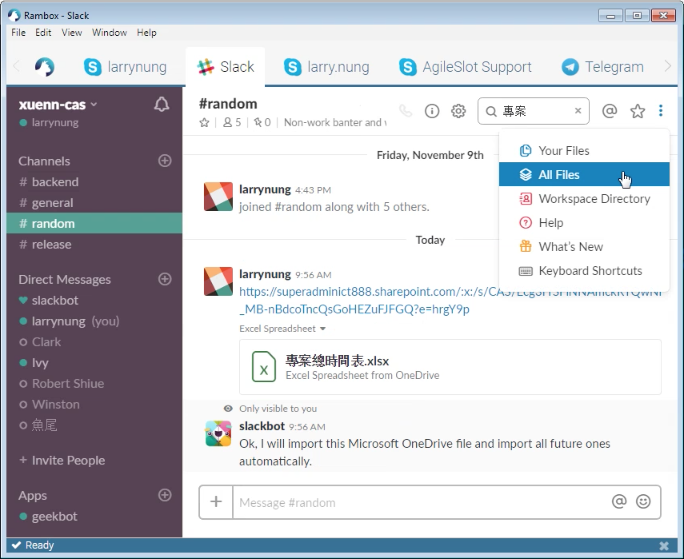This screenshot has width=684, height=559.
Task: Open direct message with Robert Shiue
Action: point(94,384)
